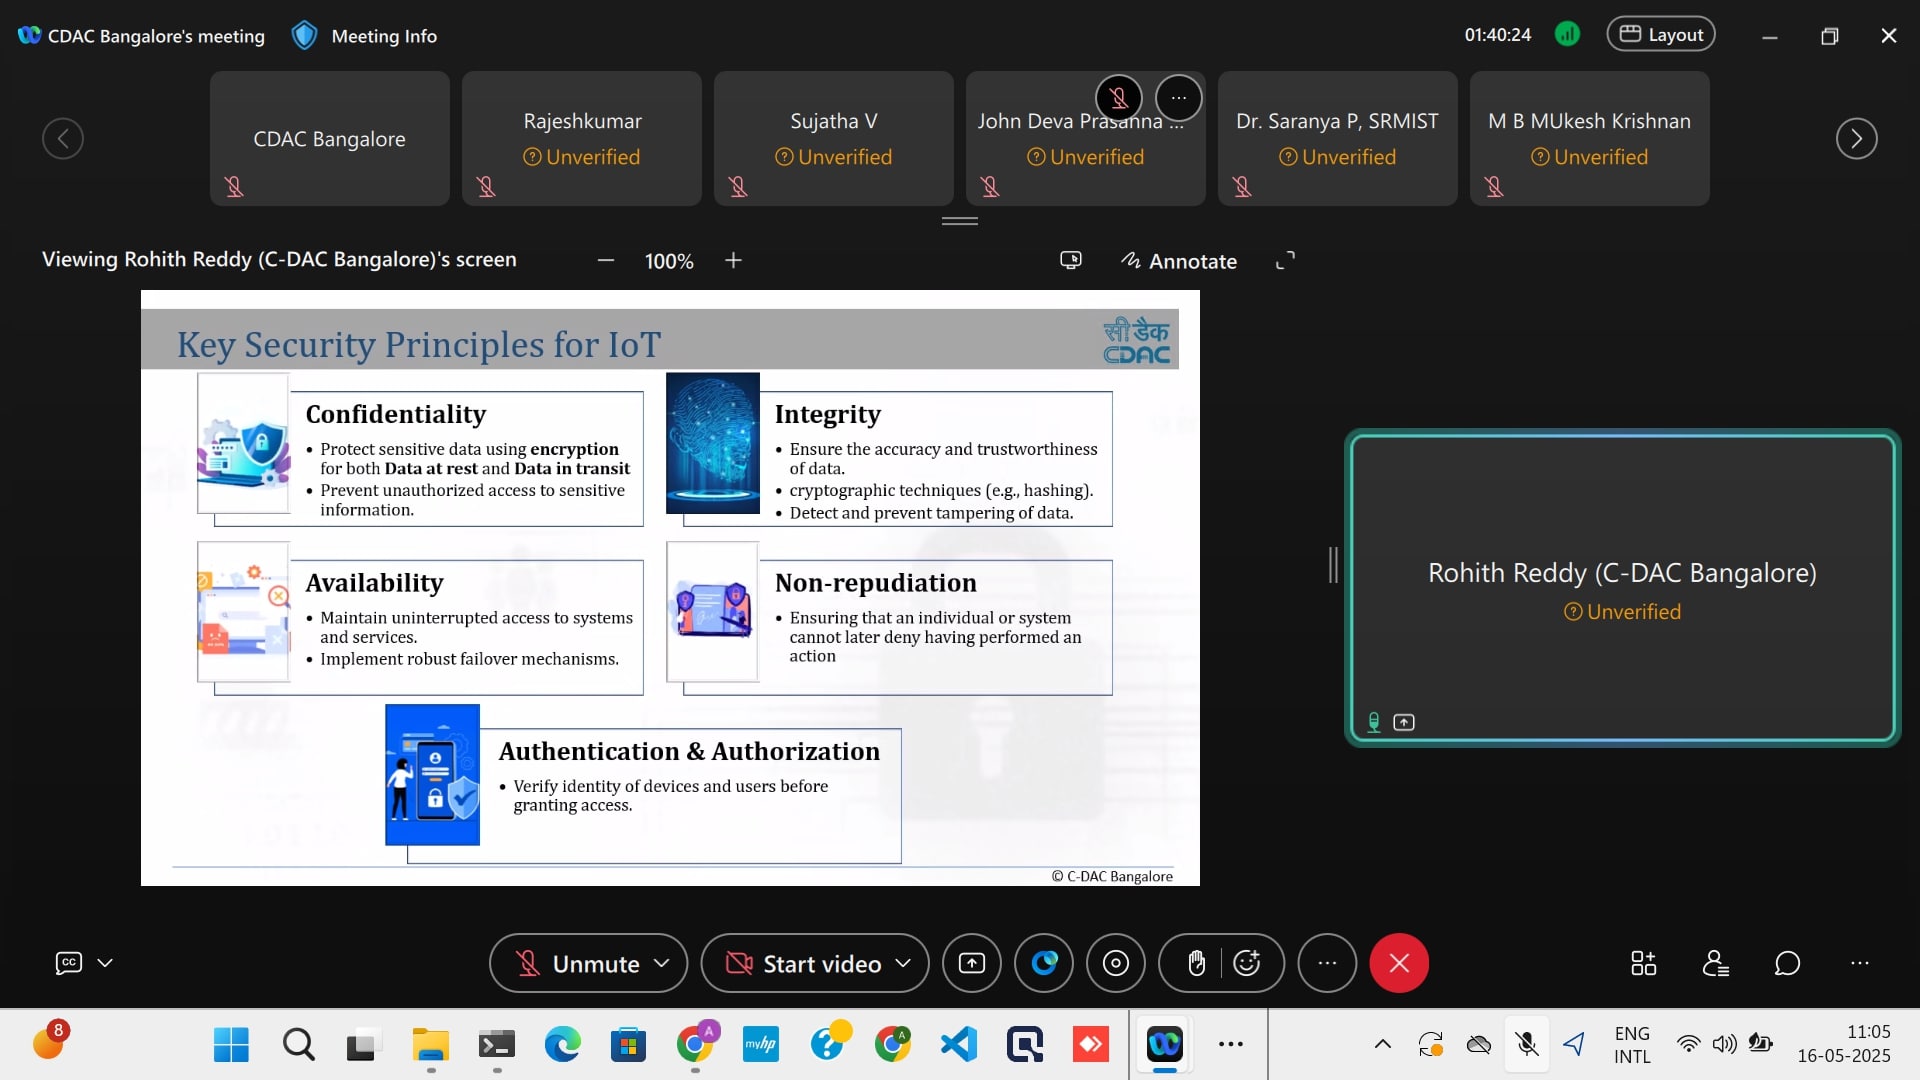Image resolution: width=1920 pixels, height=1080 pixels.
Task: Toggle closed captions
Action: pos(68,963)
